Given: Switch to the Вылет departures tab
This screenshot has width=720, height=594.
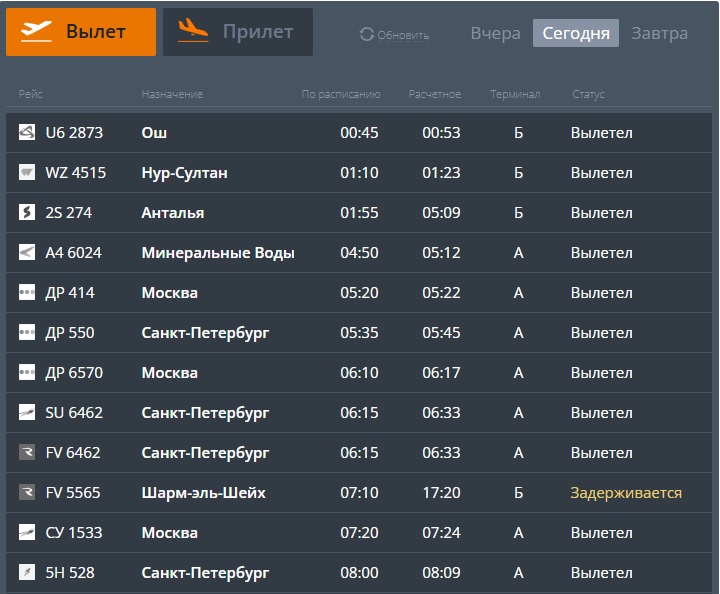Looking at the screenshot, I should pyautogui.click(x=81, y=32).
